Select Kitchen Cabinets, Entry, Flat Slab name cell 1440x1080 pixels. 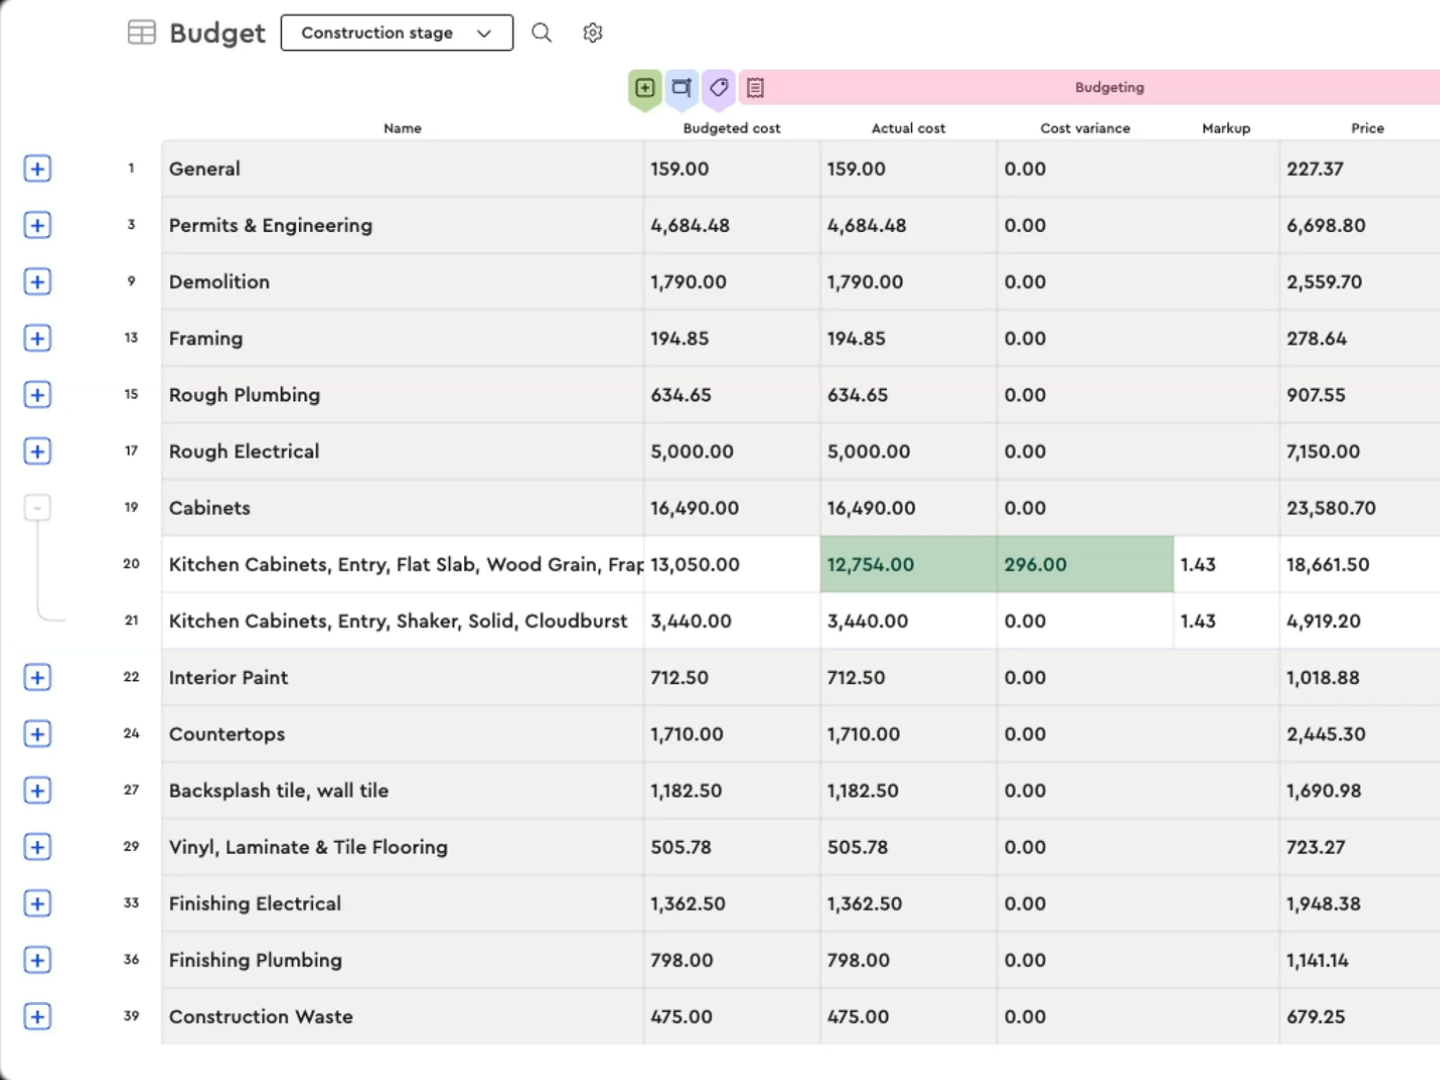pos(403,564)
